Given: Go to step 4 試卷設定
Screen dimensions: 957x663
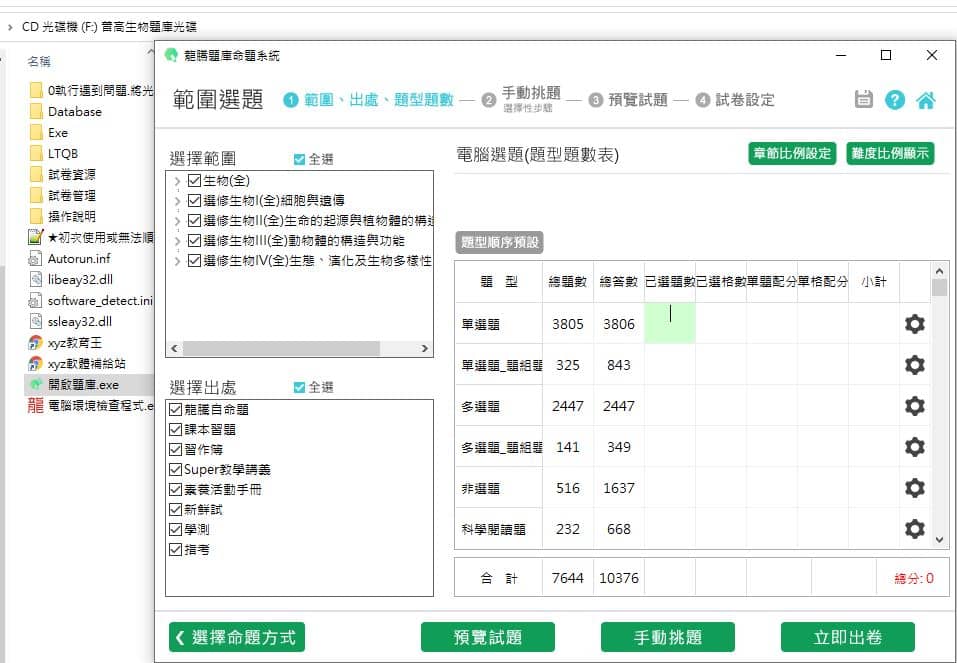Looking at the screenshot, I should [735, 100].
